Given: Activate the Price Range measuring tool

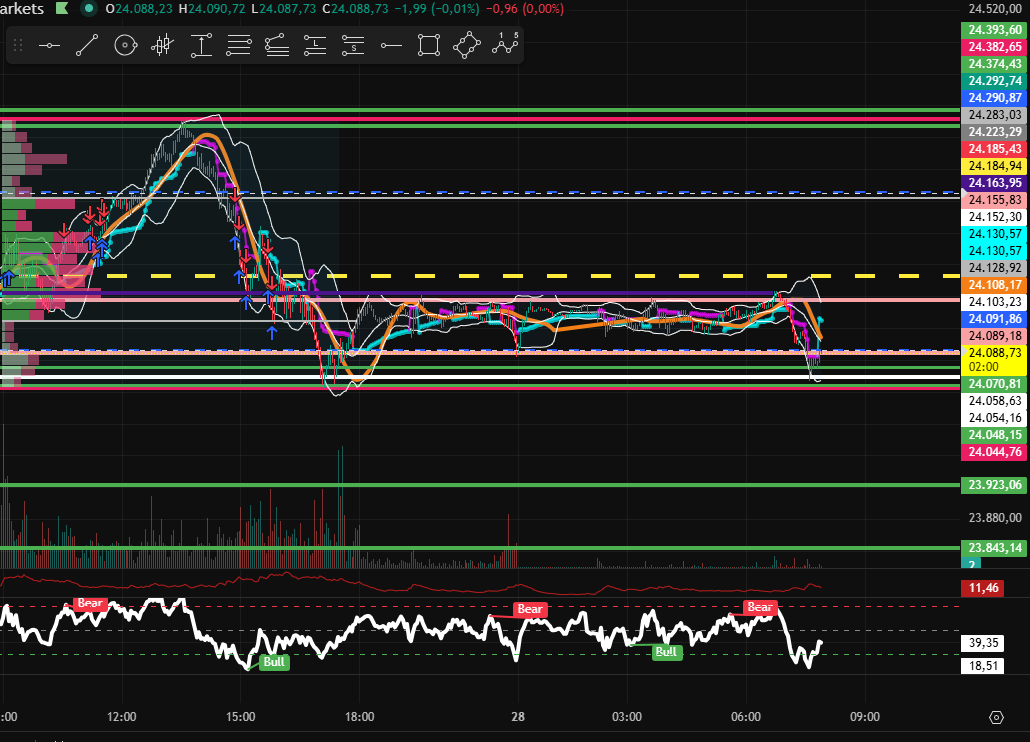Looking at the screenshot, I should [x=201, y=45].
